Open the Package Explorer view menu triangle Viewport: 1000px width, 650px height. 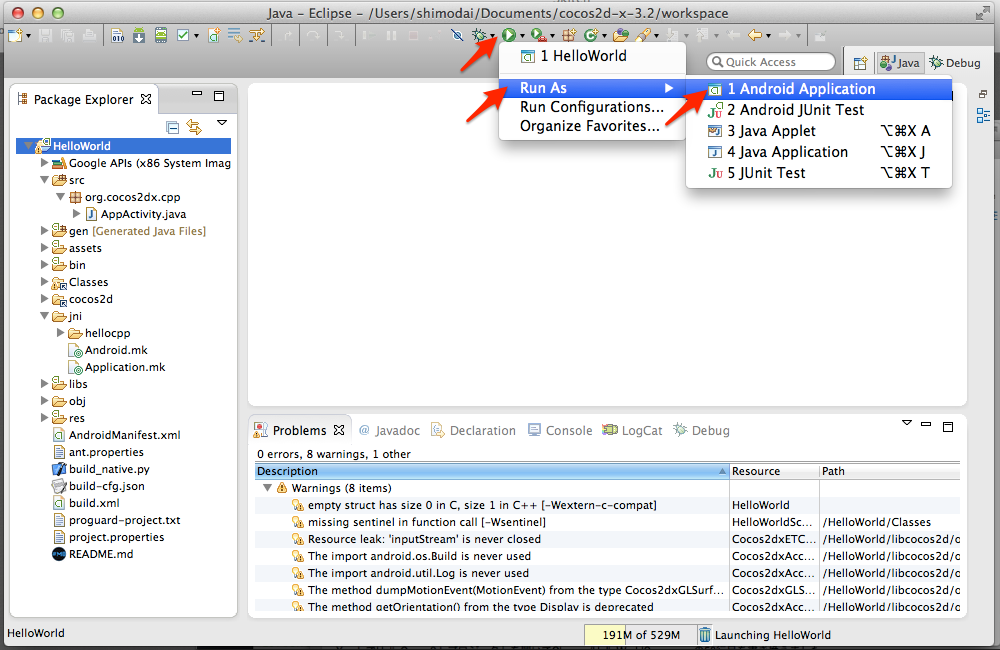[222, 122]
